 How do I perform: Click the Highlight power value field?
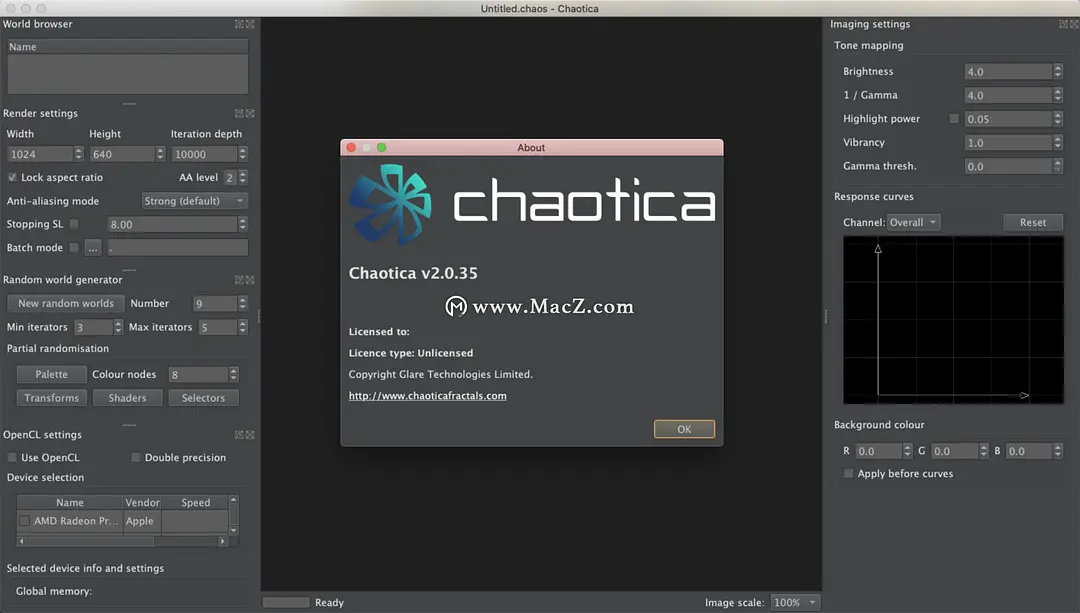click(1008, 118)
